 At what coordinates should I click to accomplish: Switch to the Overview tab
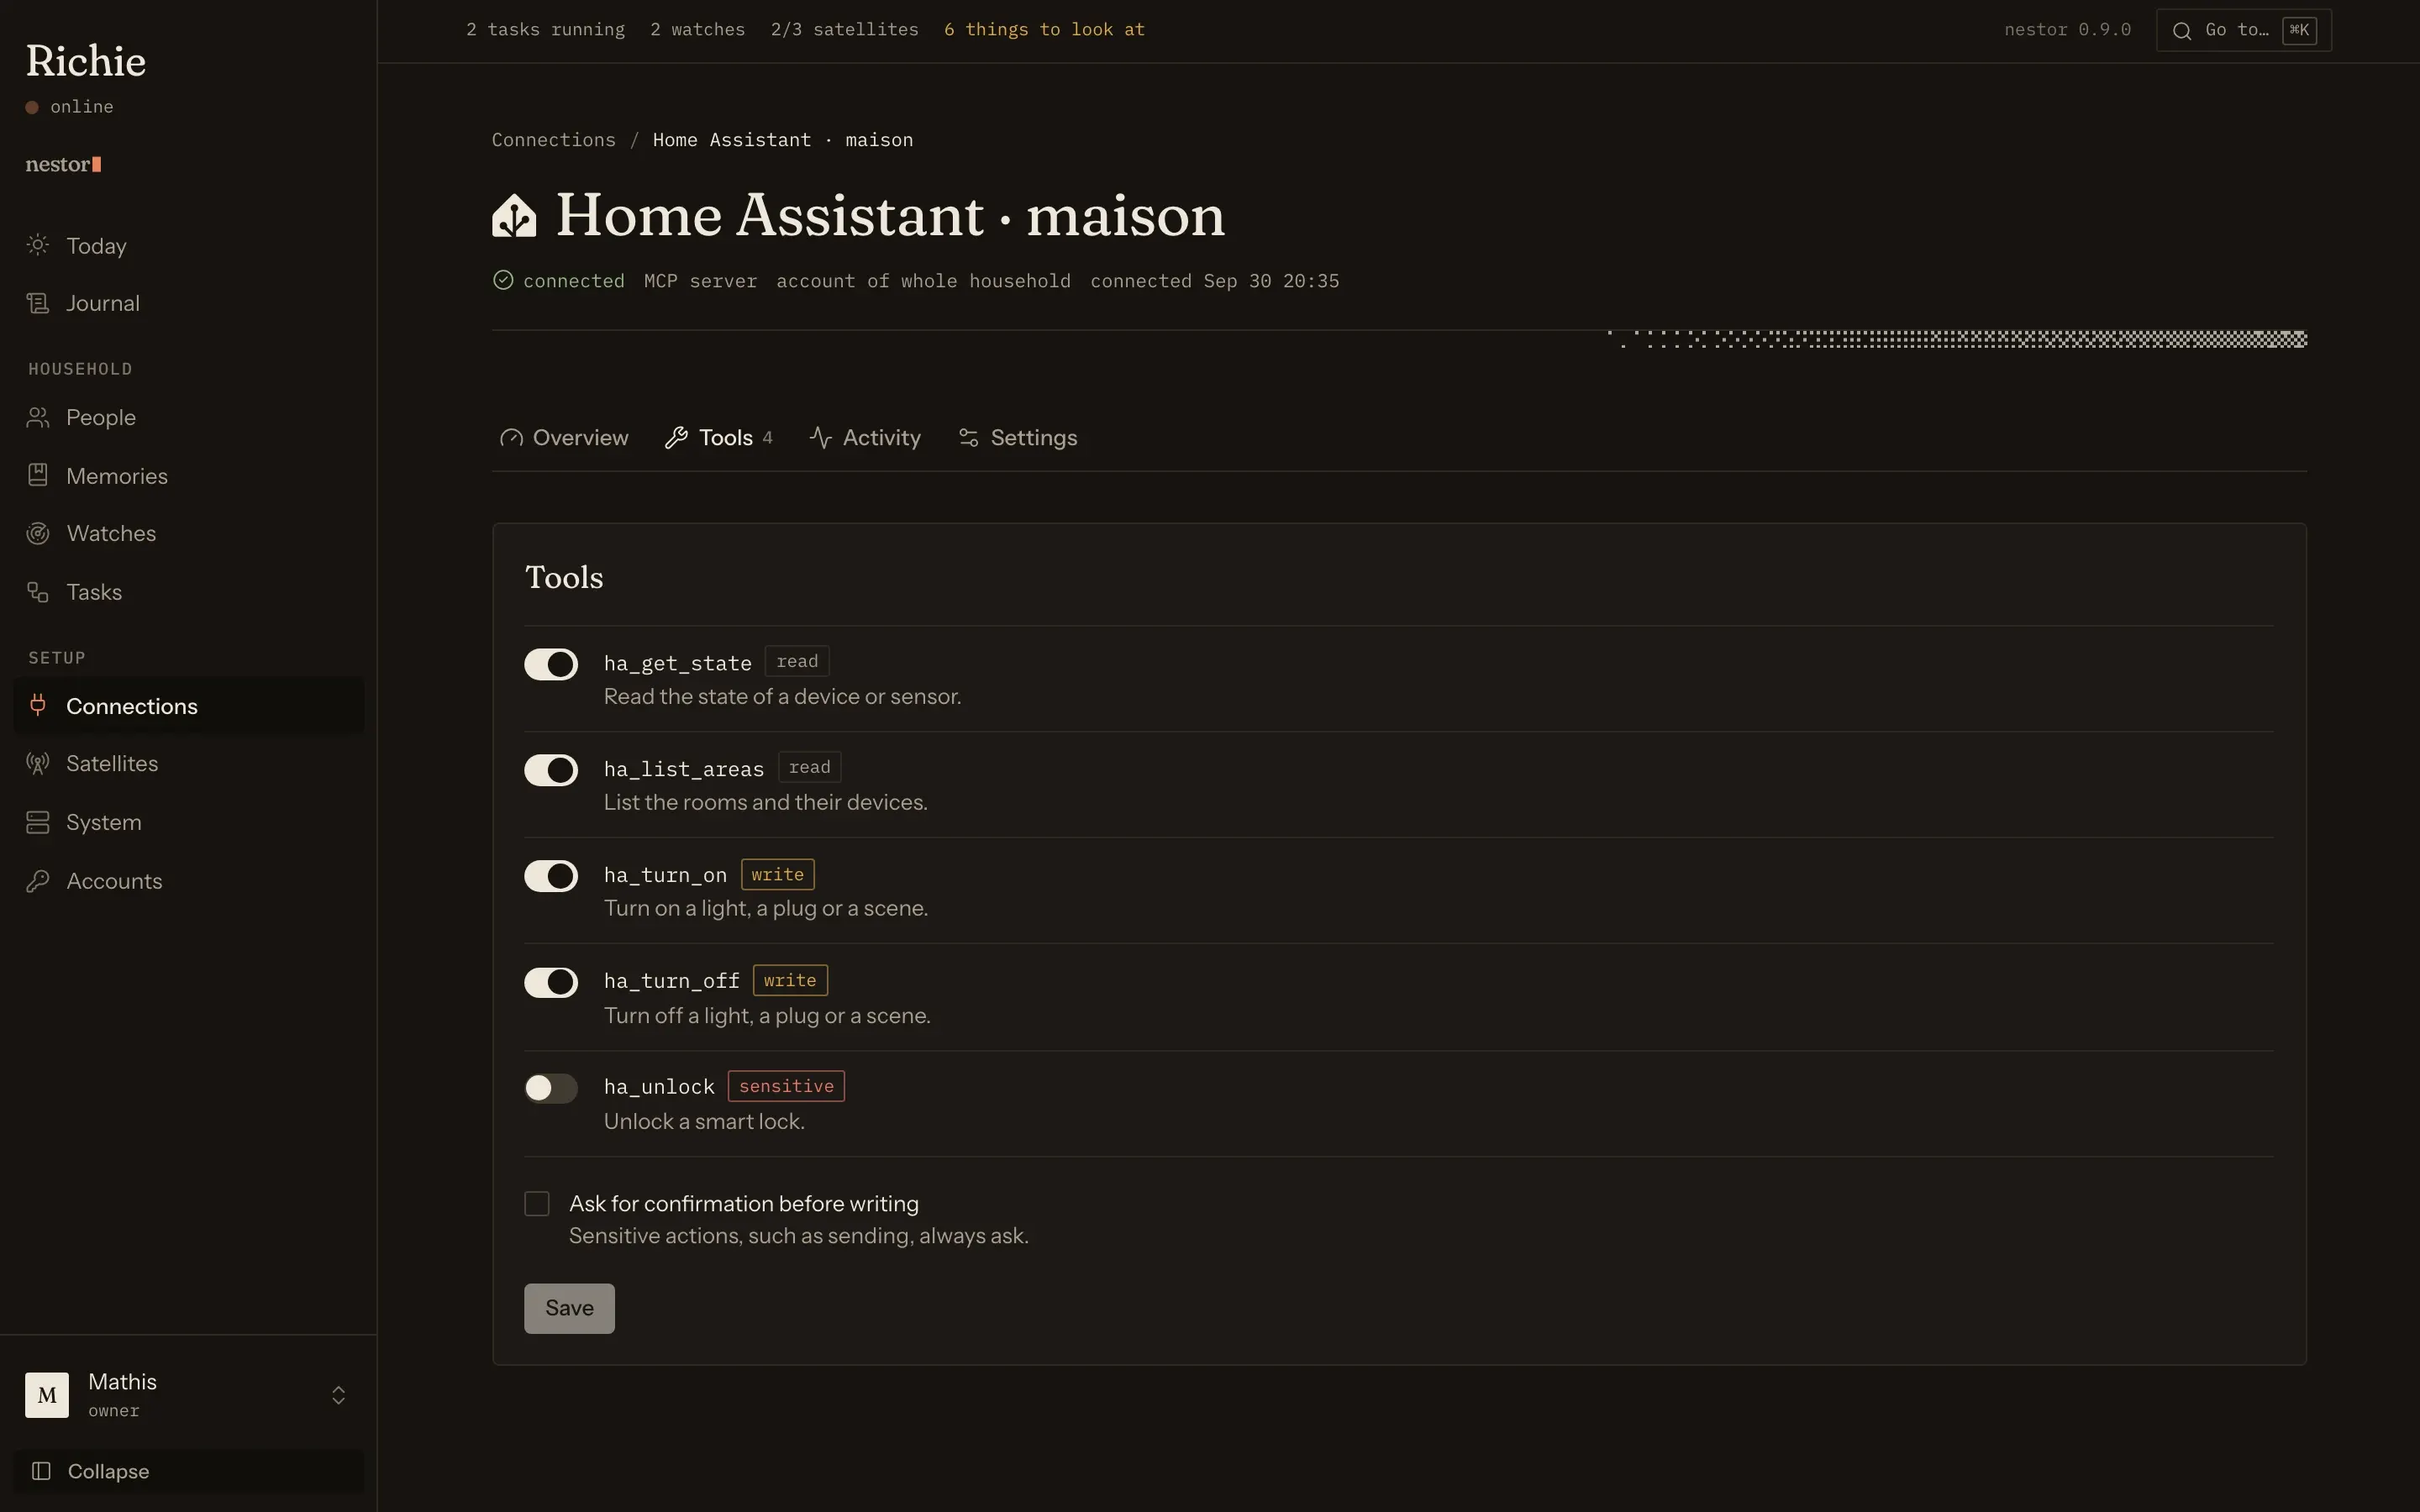tap(564, 438)
